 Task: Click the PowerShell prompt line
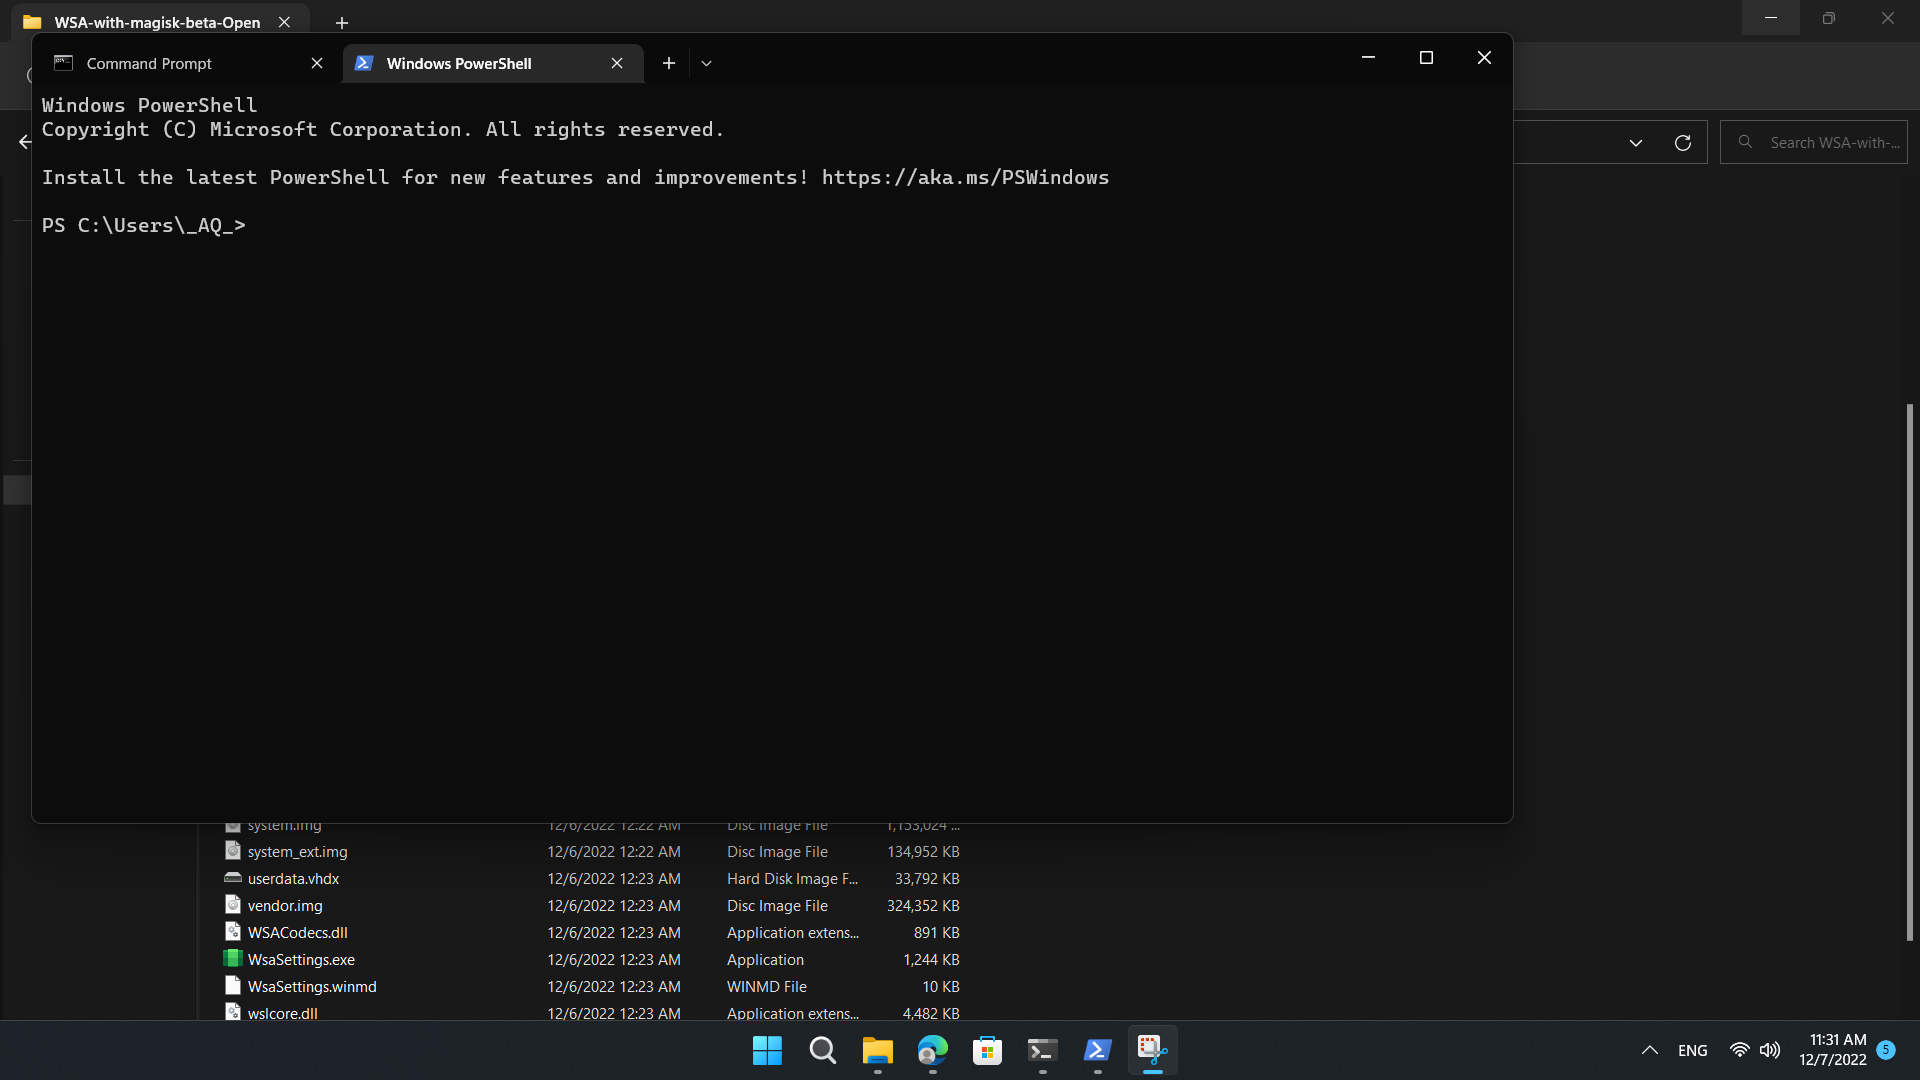tap(144, 226)
